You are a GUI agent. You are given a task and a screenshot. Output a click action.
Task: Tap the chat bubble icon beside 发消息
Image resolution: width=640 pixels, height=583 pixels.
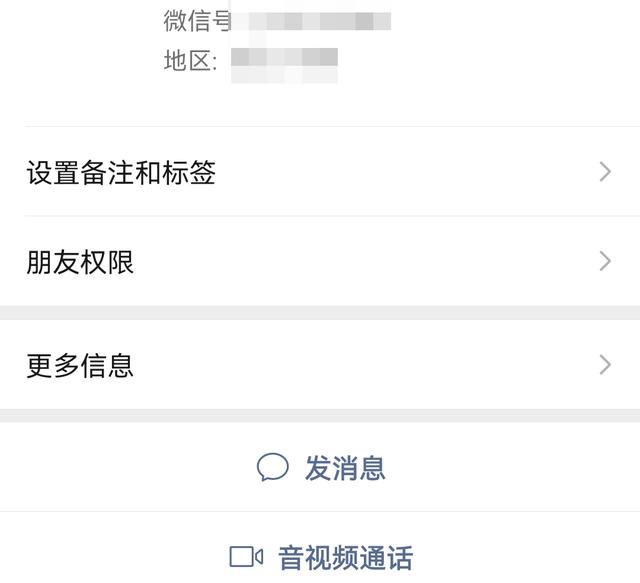(x=273, y=467)
